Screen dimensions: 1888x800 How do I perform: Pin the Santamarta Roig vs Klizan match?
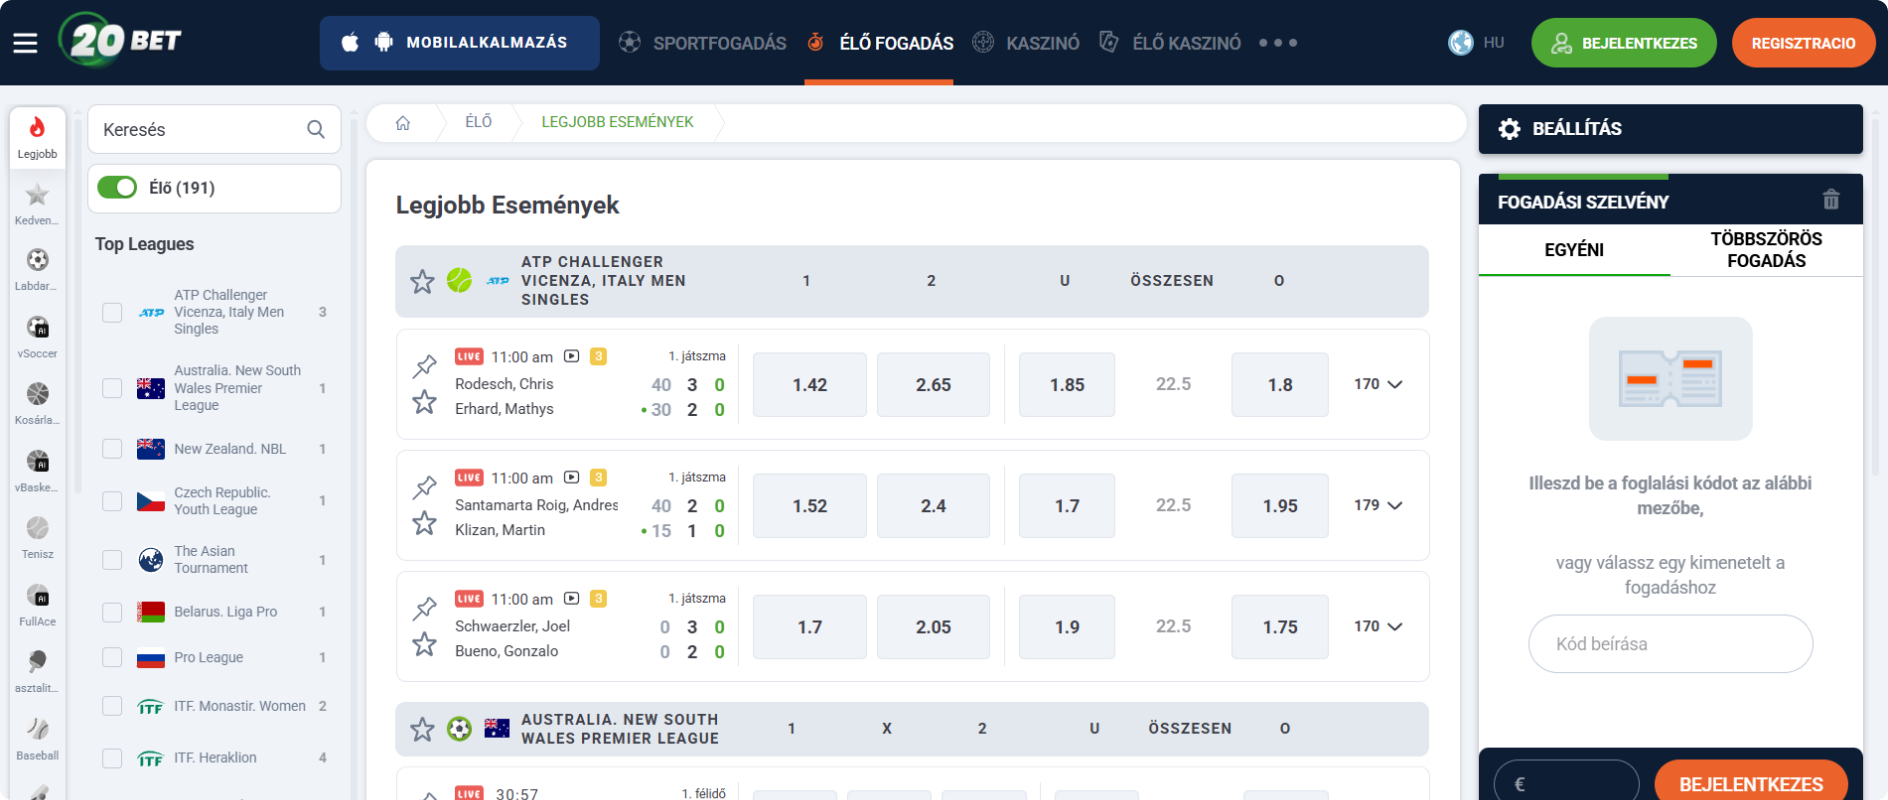425,487
